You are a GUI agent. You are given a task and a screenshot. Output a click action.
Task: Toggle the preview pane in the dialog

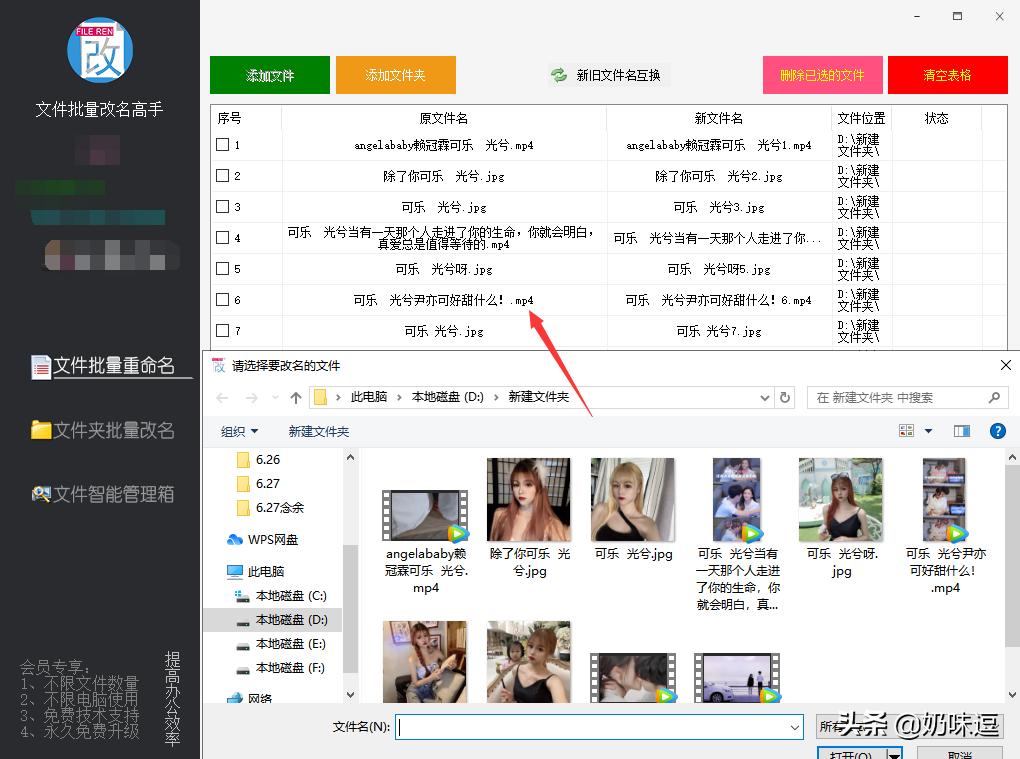click(962, 431)
